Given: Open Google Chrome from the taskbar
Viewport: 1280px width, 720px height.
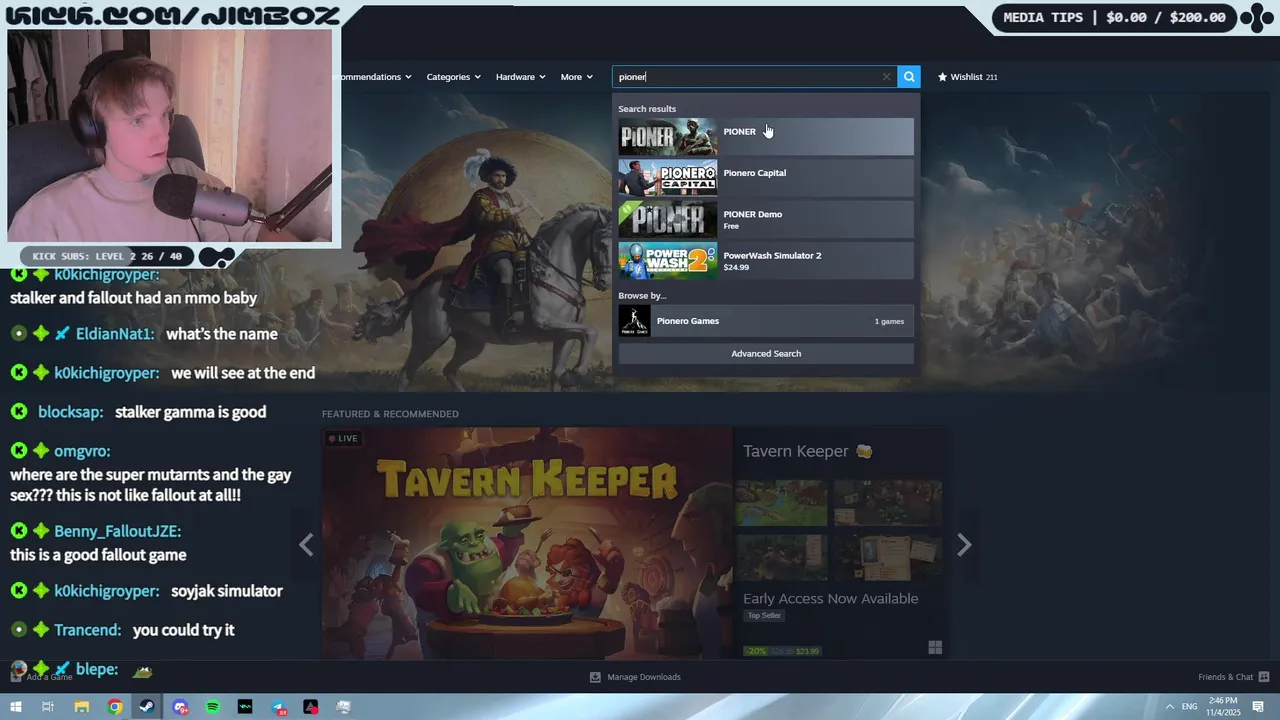Looking at the screenshot, I should coord(115,707).
